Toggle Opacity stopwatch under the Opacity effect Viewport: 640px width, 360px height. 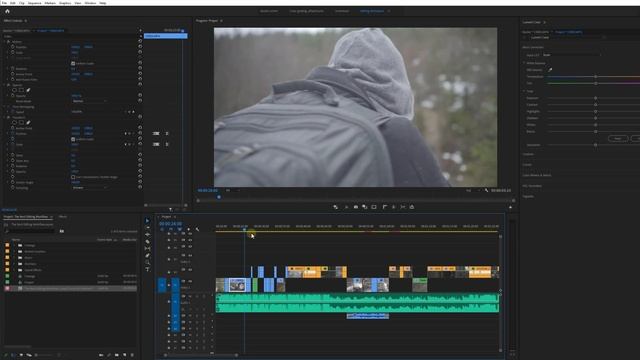[x=13, y=96]
